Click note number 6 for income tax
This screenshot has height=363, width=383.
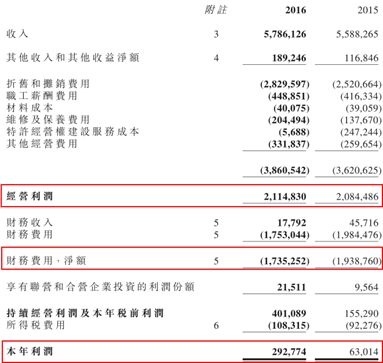pyautogui.click(x=216, y=325)
